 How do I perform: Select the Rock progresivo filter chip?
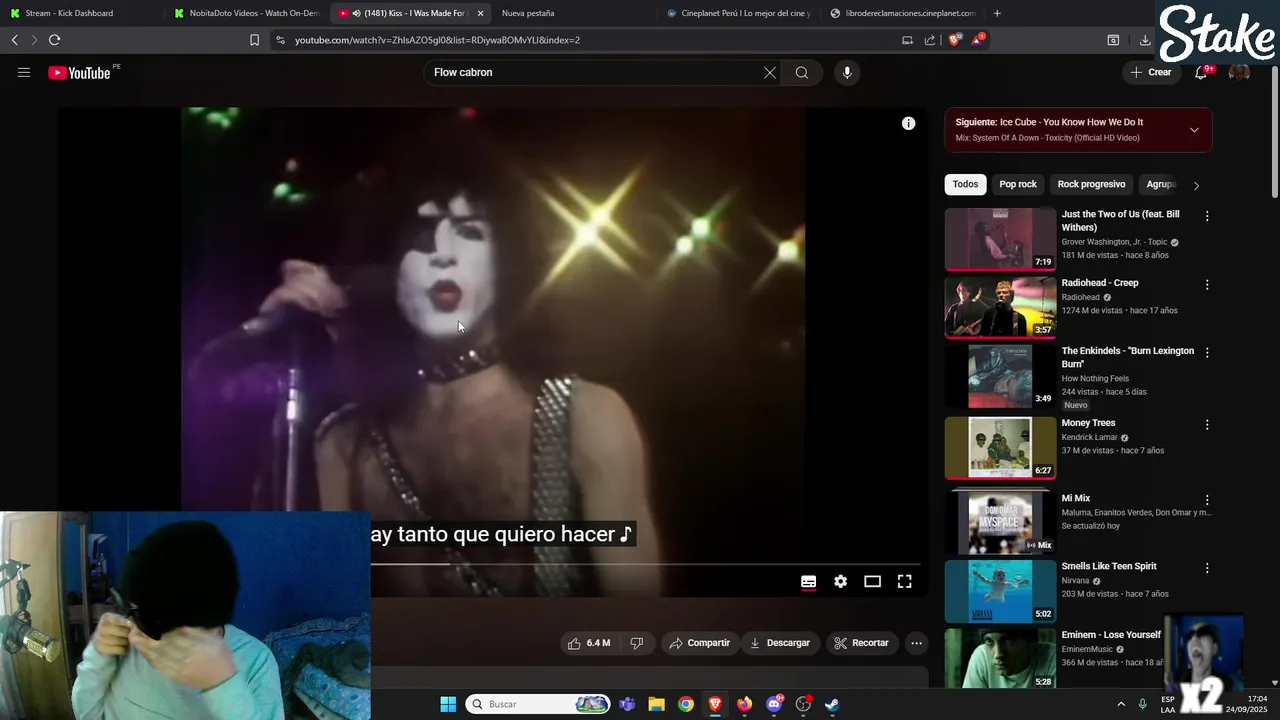pyautogui.click(x=1091, y=184)
